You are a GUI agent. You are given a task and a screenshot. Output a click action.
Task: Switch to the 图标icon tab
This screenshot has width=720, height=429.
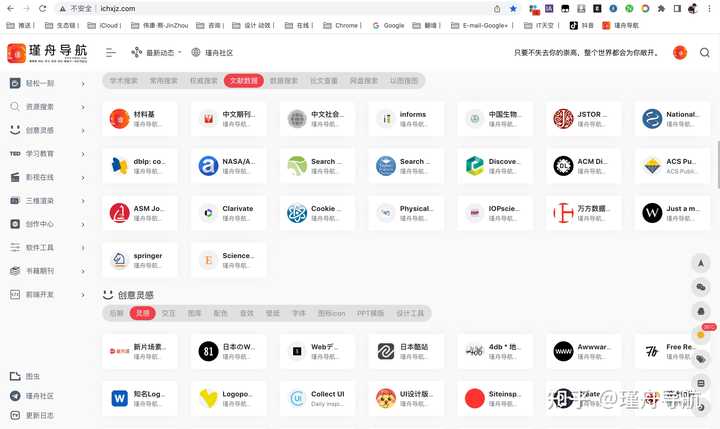point(332,313)
